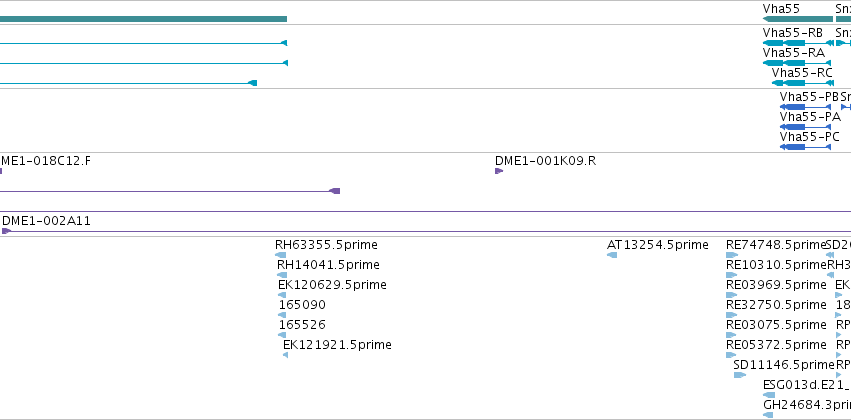Viewport: 851px width, 420px height.
Task: Click the RE74748.5prime EST arrow
Action: pyautogui.click(x=732, y=255)
